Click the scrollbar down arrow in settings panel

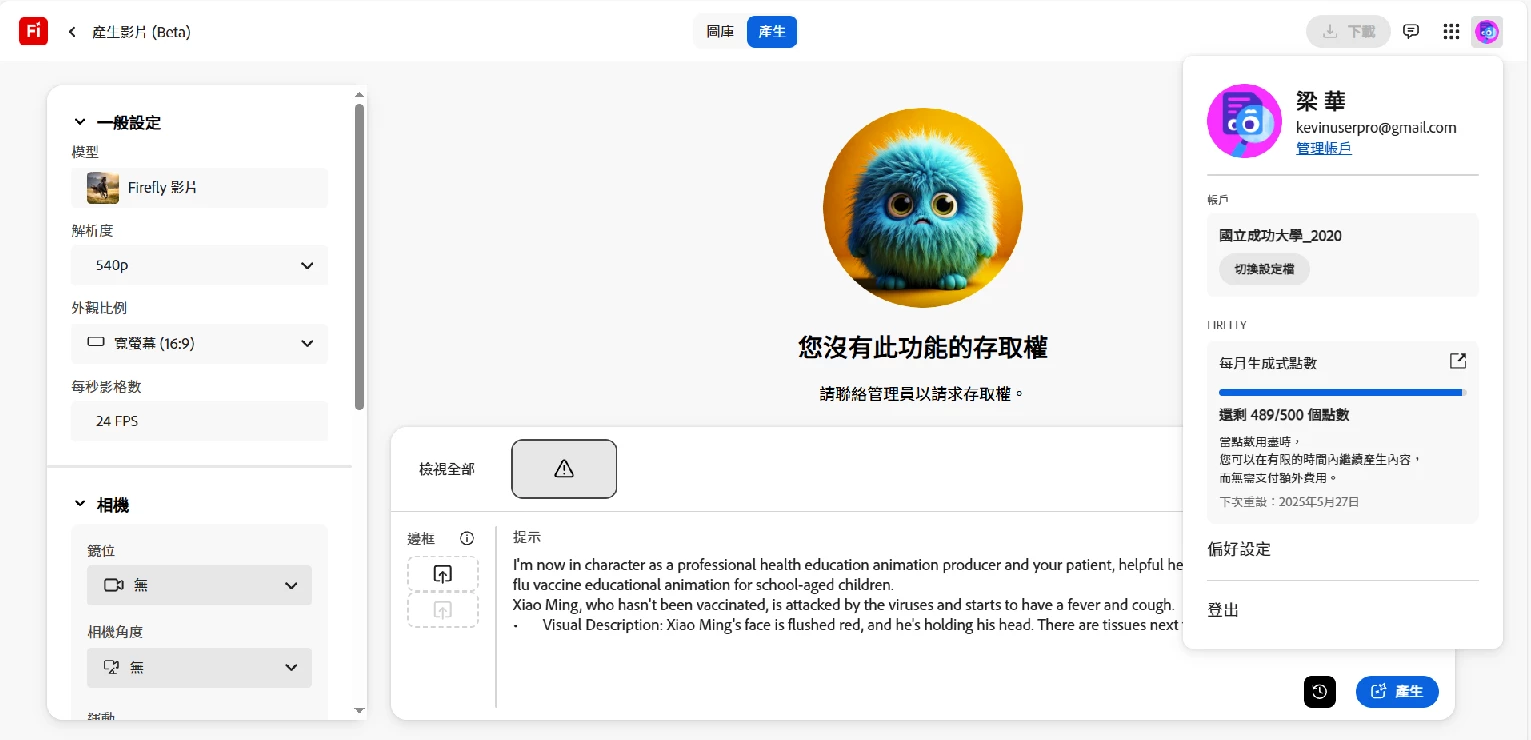(x=360, y=710)
